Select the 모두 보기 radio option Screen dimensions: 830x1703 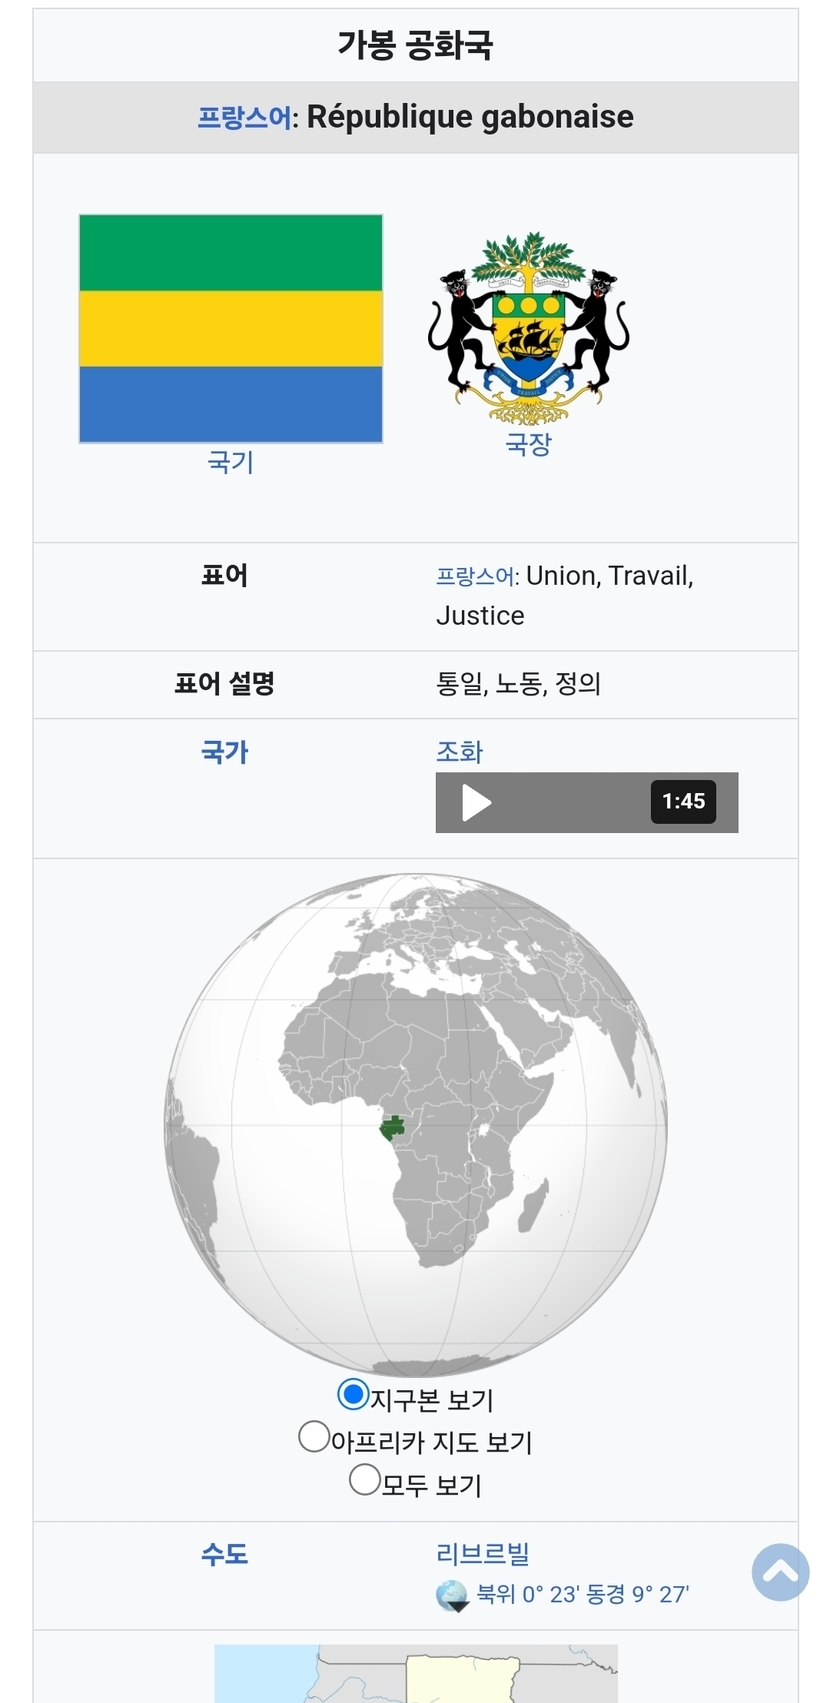click(364, 1479)
